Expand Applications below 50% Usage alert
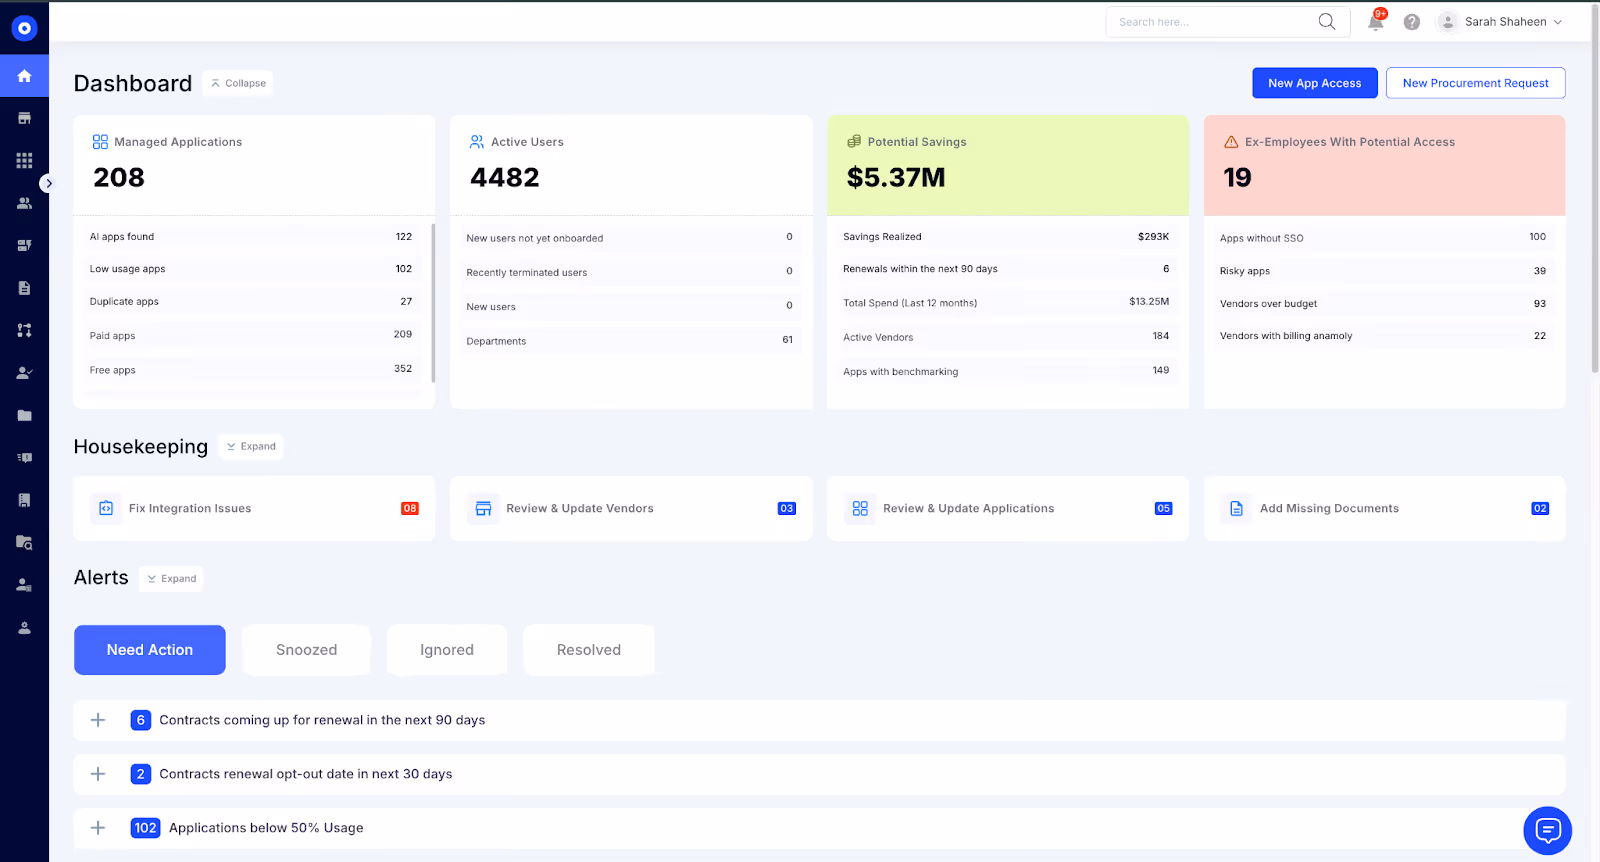 point(98,828)
